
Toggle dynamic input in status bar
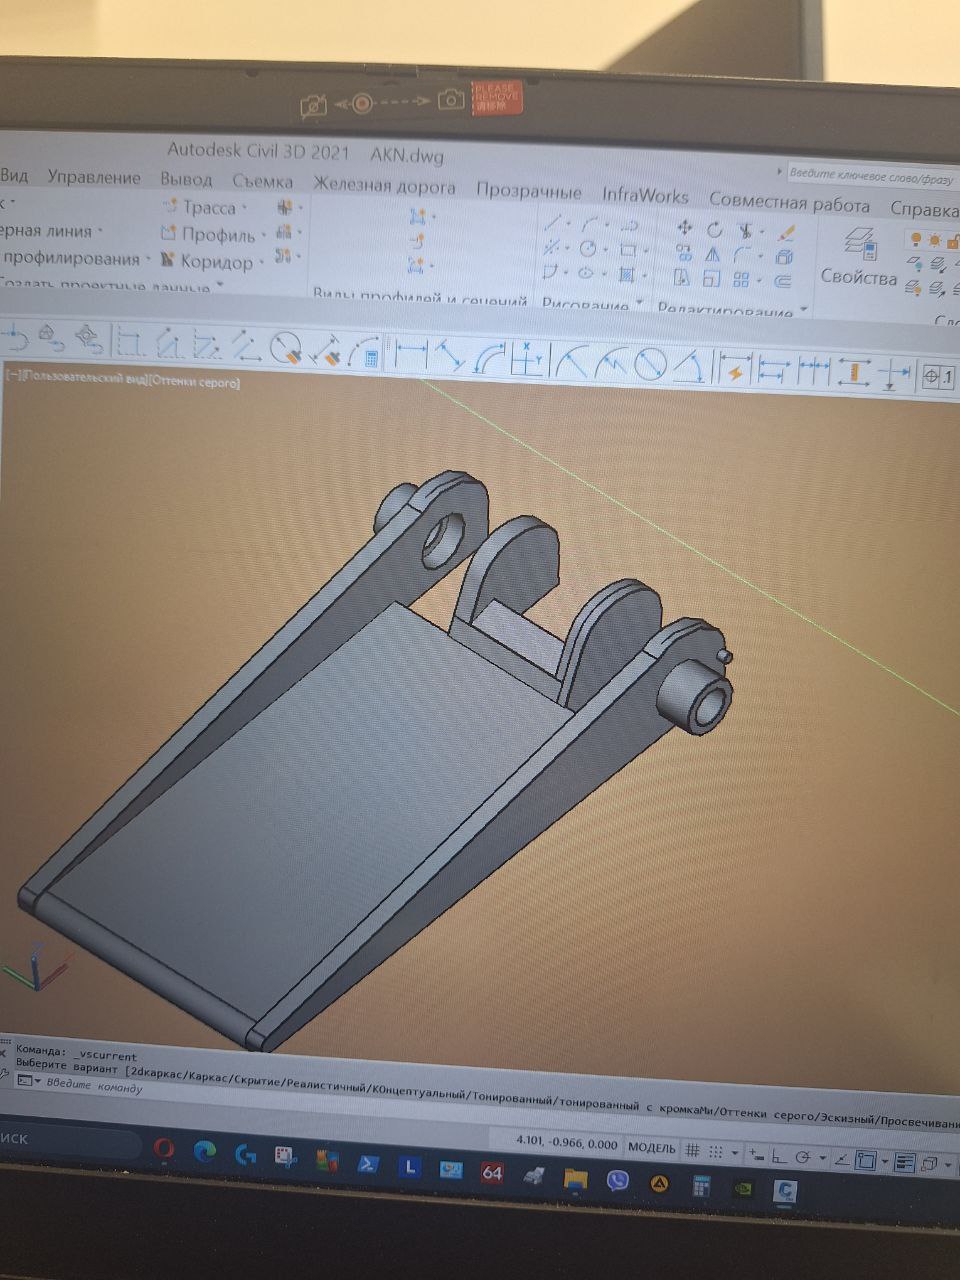[756, 1154]
